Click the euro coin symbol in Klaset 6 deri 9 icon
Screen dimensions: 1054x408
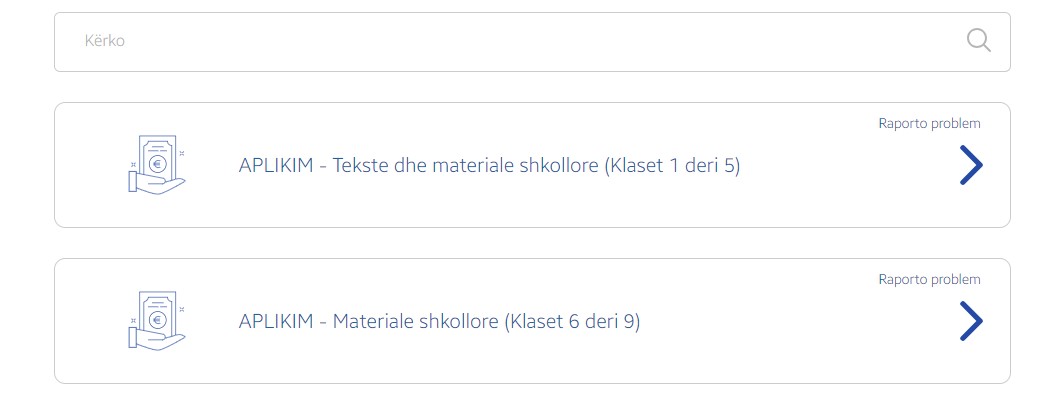[158, 319]
